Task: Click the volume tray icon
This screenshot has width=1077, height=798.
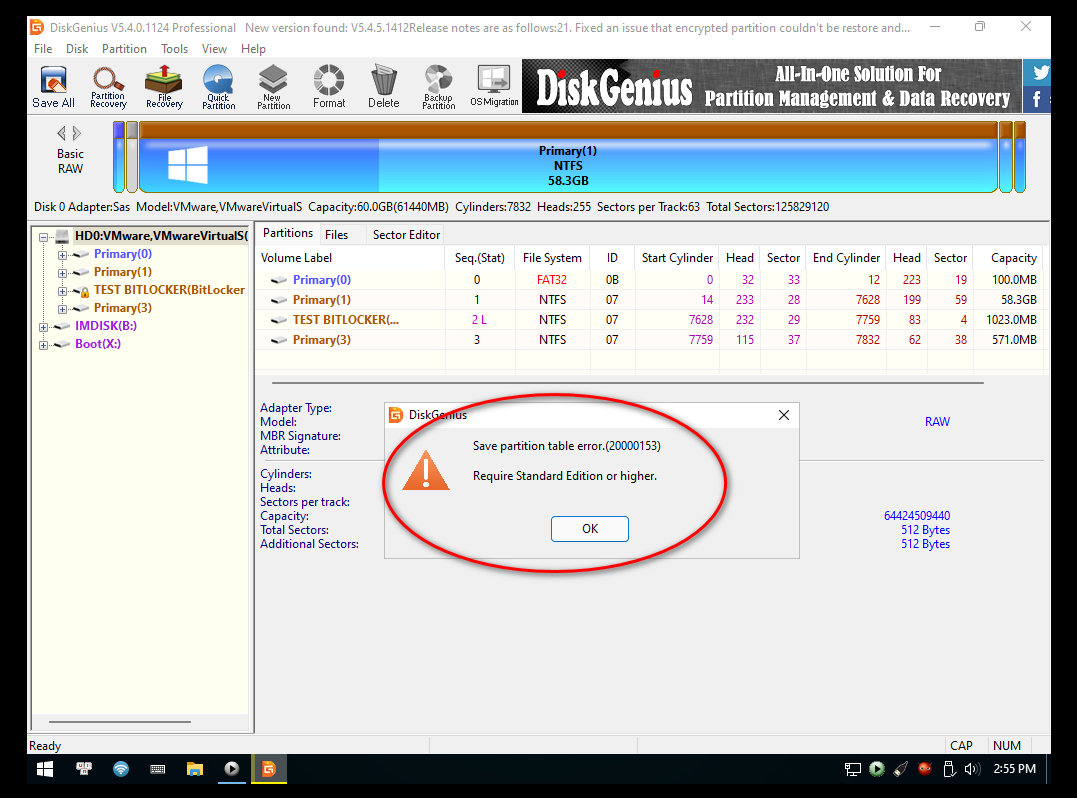Action: pyautogui.click(x=972, y=769)
